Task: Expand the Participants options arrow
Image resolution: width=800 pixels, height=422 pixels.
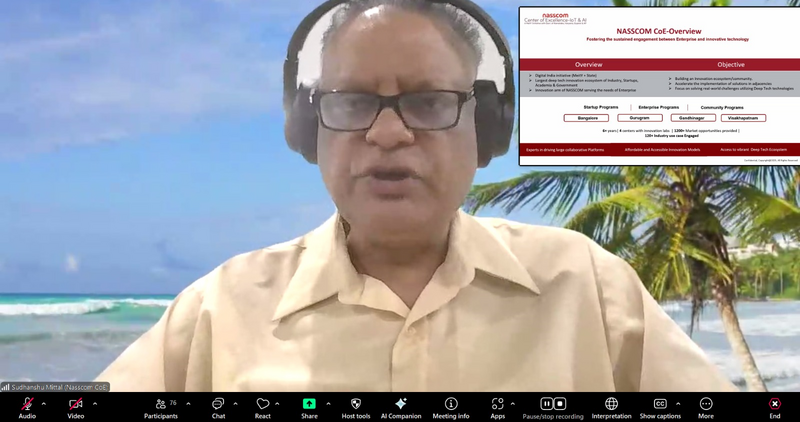Action: point(188,404)
